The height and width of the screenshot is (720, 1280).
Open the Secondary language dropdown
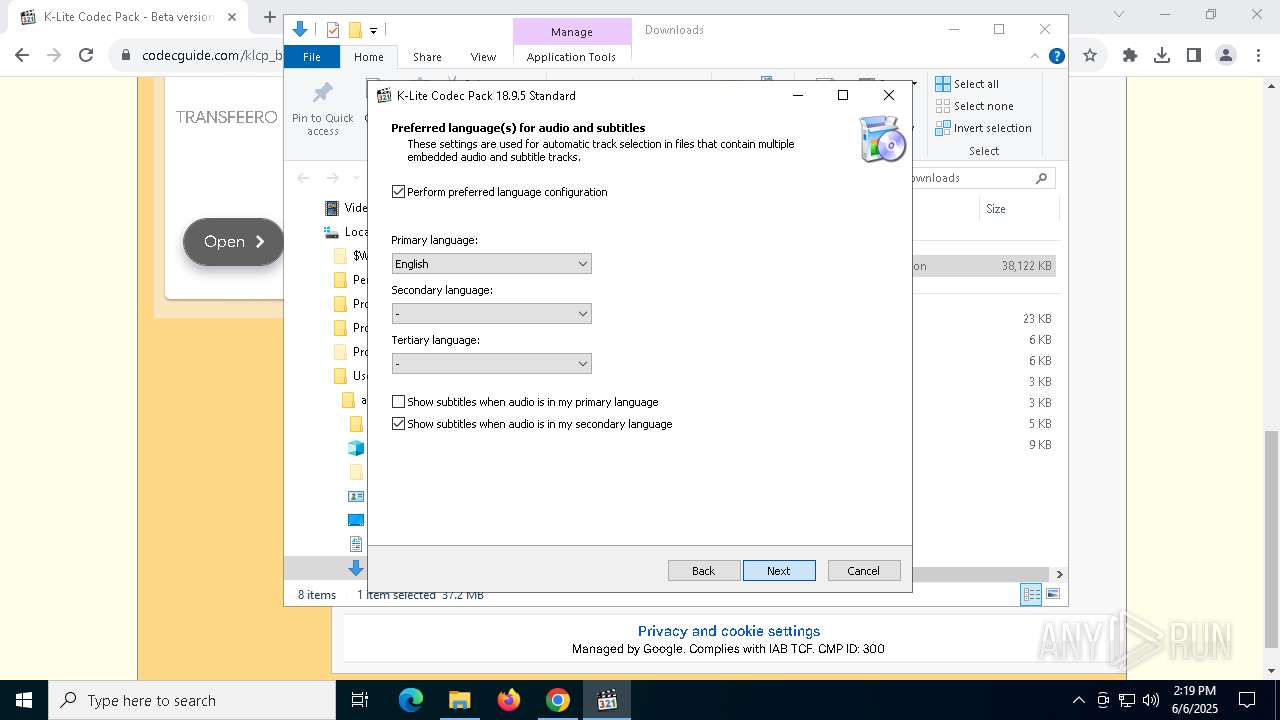tap(491, 314)
